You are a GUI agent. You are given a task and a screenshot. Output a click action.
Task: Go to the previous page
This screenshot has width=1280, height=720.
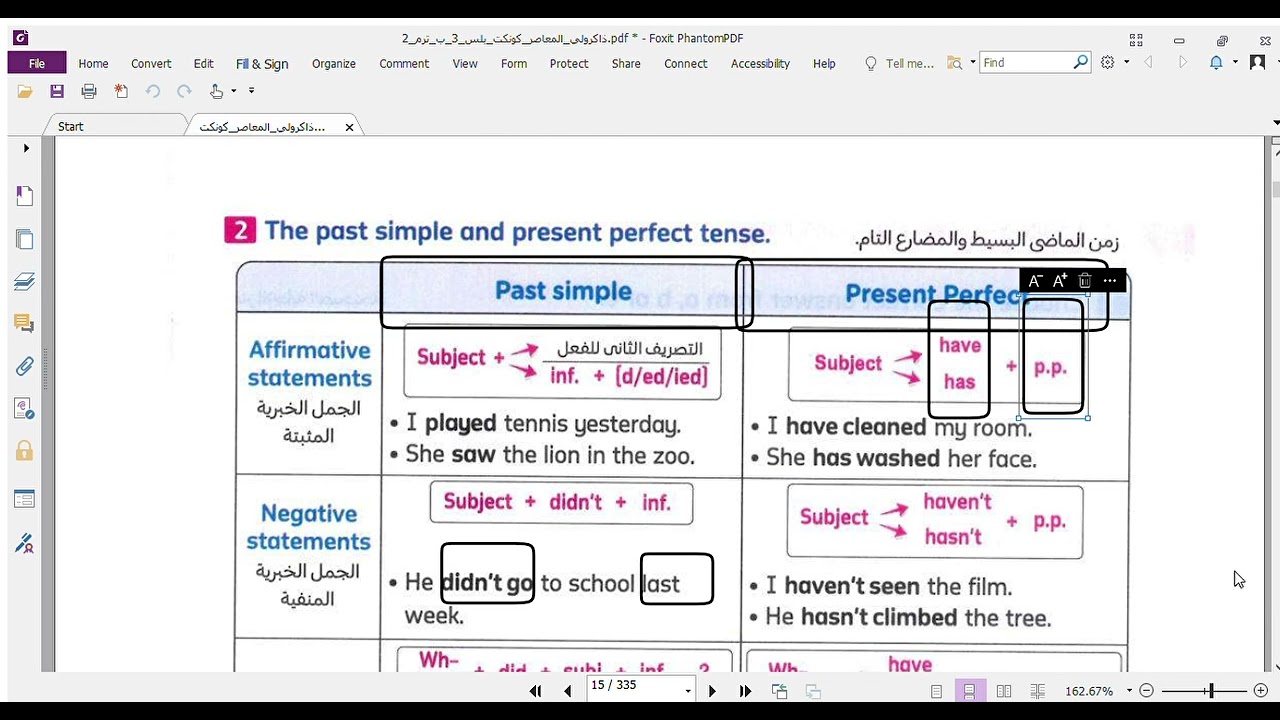[568, 691]
